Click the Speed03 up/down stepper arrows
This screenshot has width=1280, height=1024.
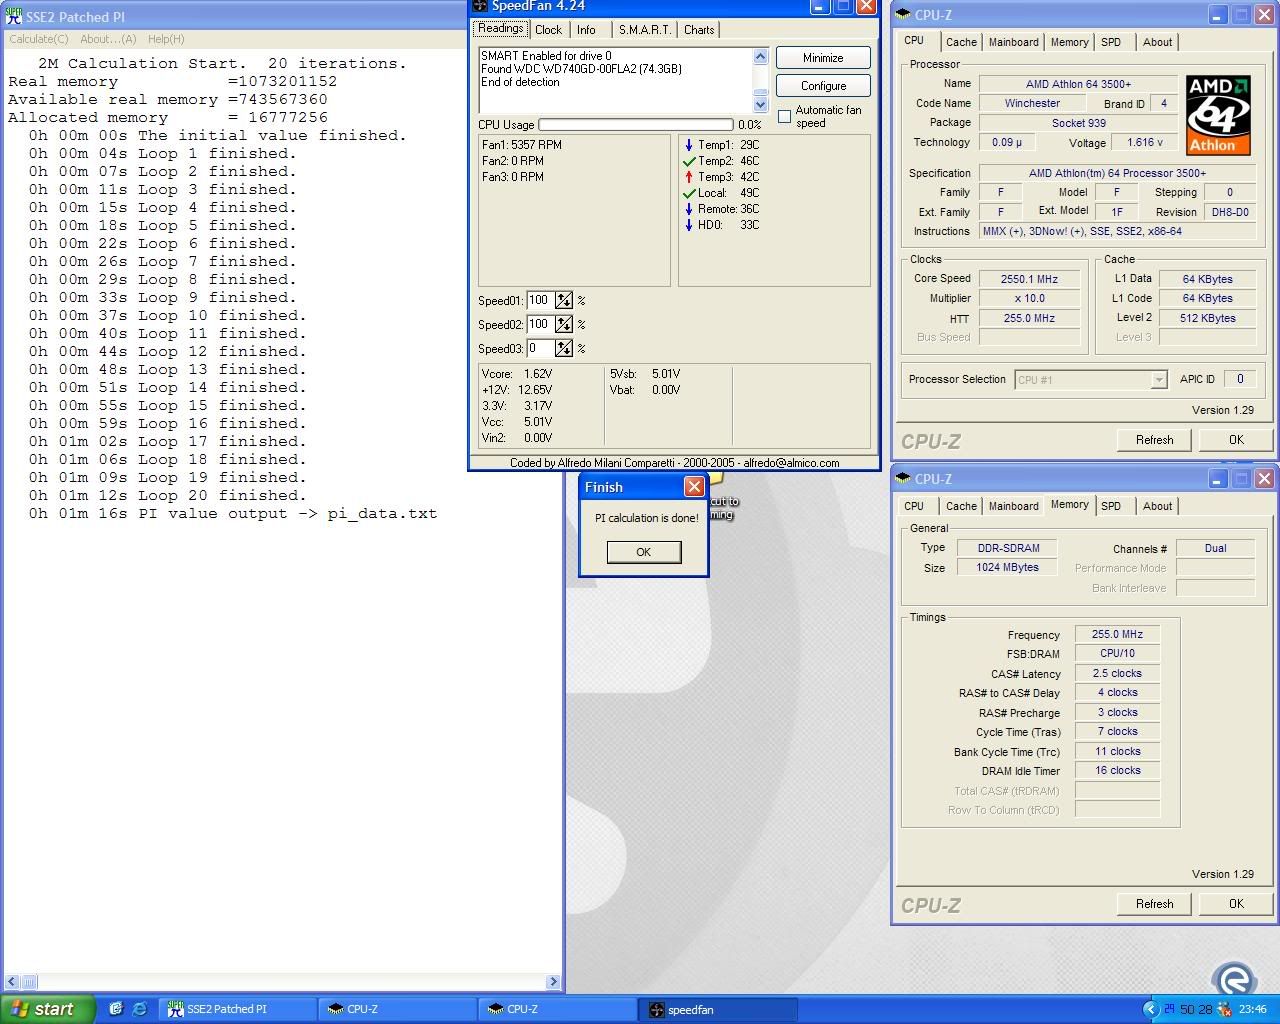pyautogui.click(x=564, y=349)
